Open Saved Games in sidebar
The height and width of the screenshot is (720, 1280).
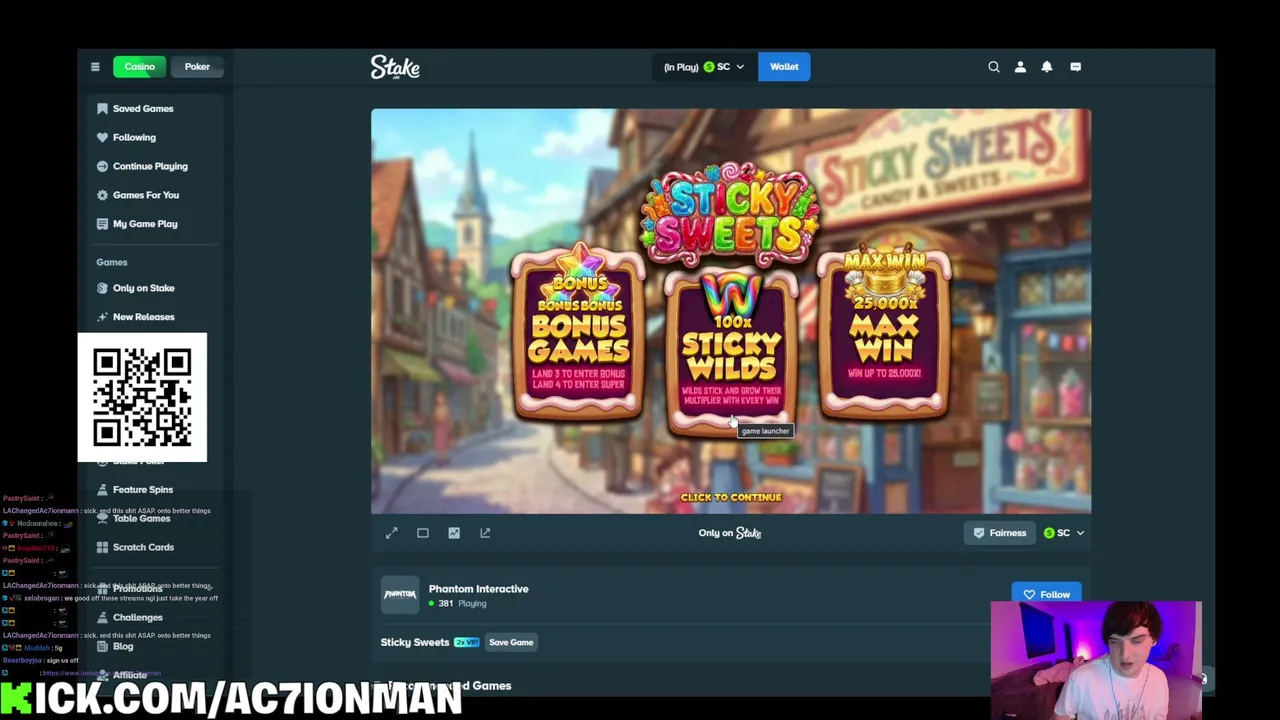pos(143,108)
